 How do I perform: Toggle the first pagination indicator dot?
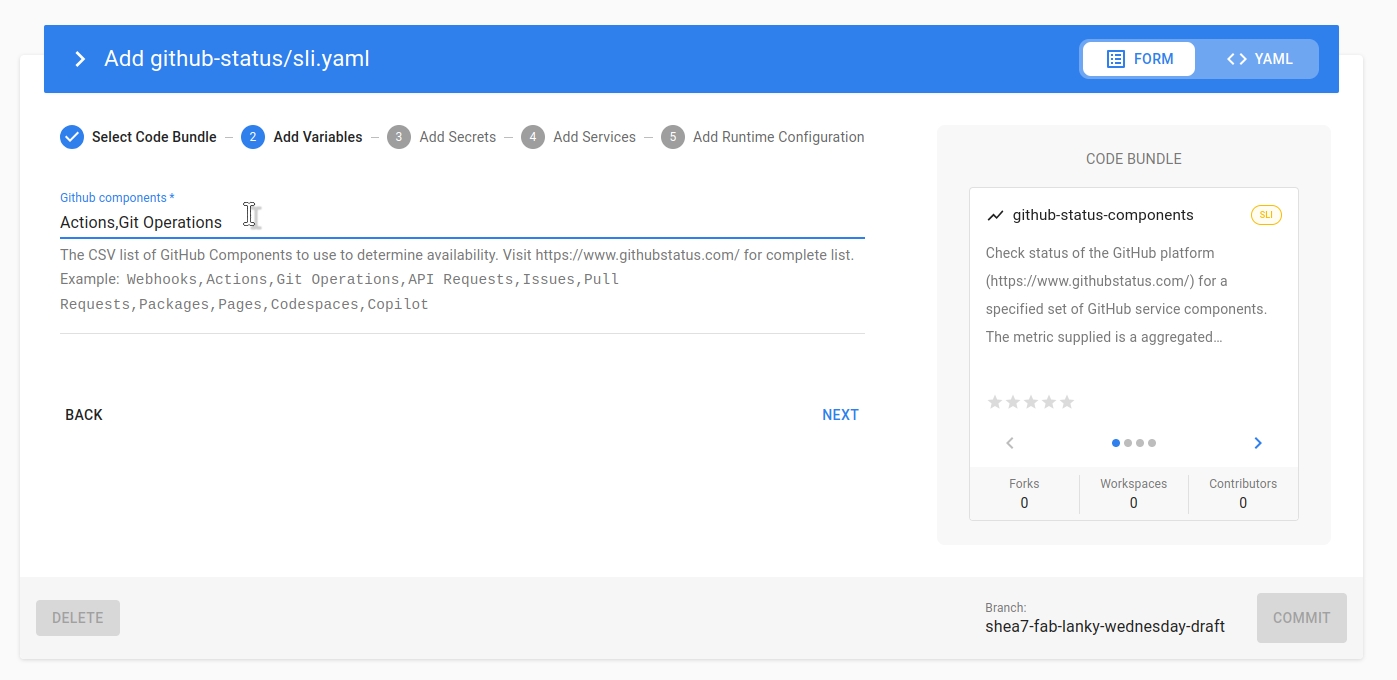click(x=1116, y=443)
